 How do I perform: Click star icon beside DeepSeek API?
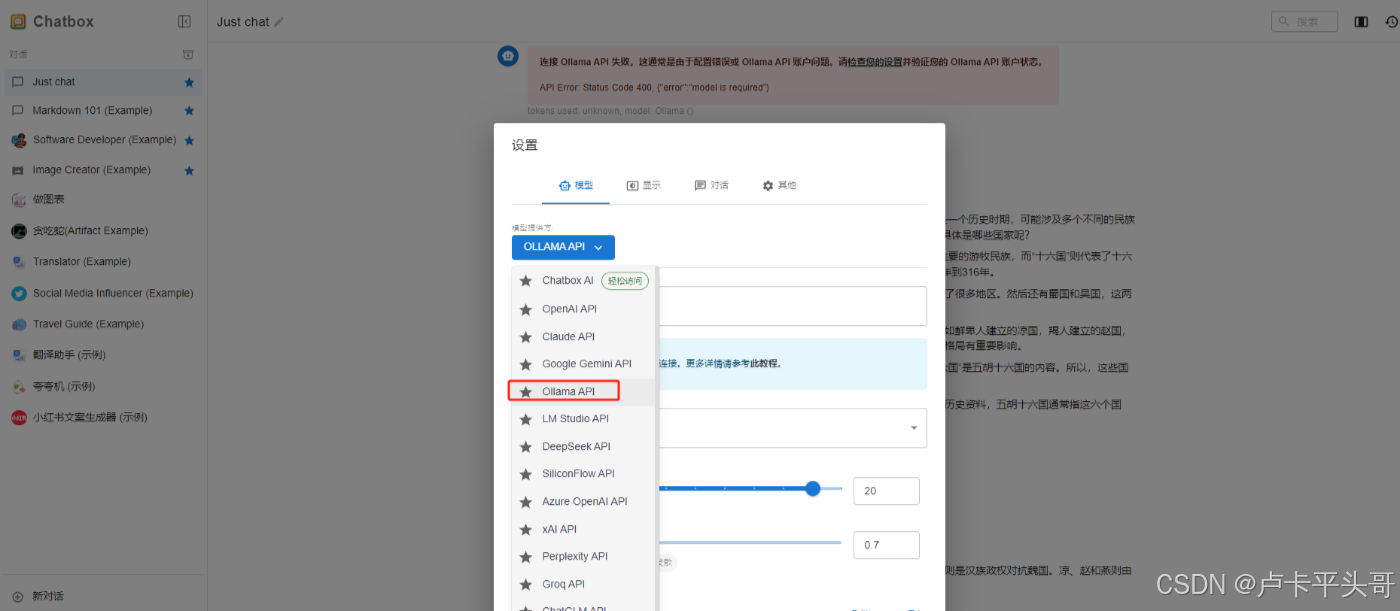click(x=526, y=447)
